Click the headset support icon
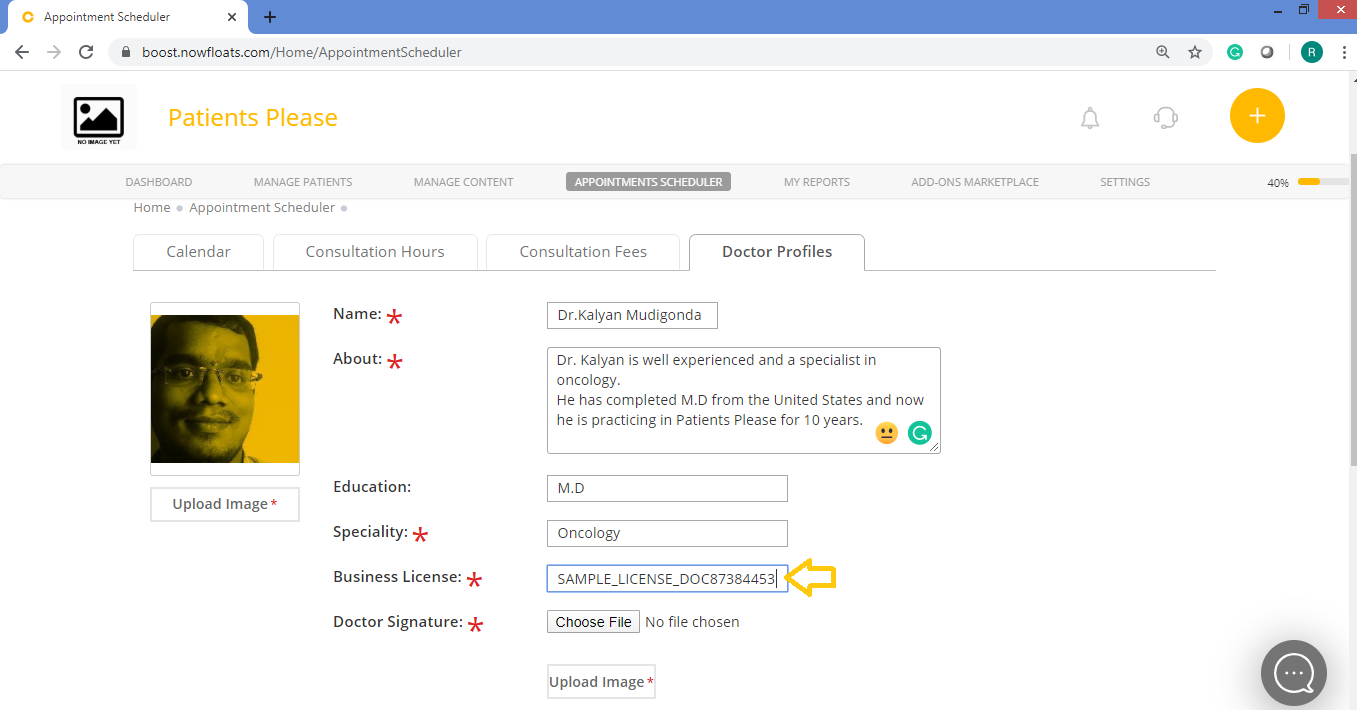1357x710 pixels. pos(1164,117)
